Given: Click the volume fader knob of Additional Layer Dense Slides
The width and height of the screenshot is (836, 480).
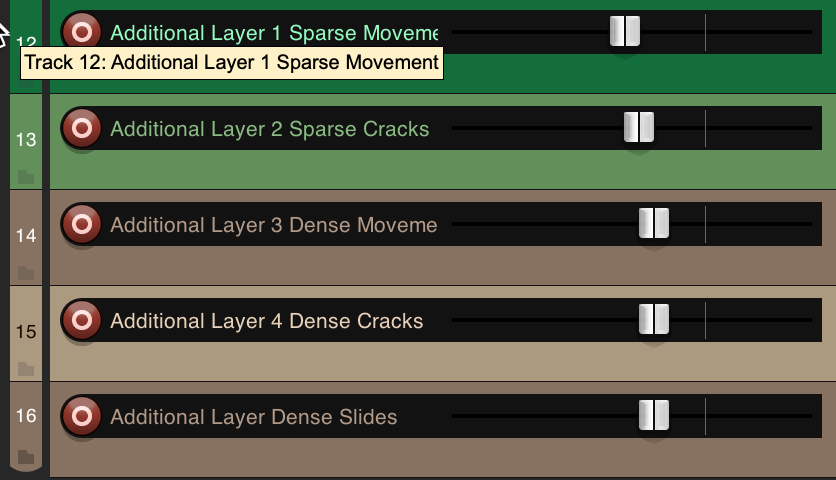Looking at the screenshot, I should 654,416.
